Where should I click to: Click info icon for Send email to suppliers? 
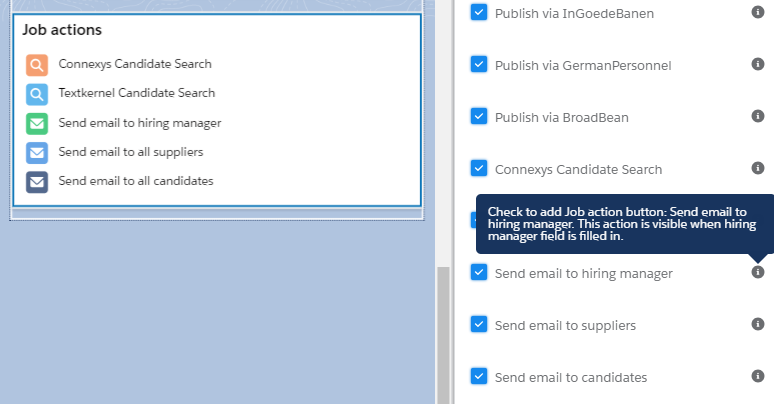pyautogui.click(x=758, y=324)
